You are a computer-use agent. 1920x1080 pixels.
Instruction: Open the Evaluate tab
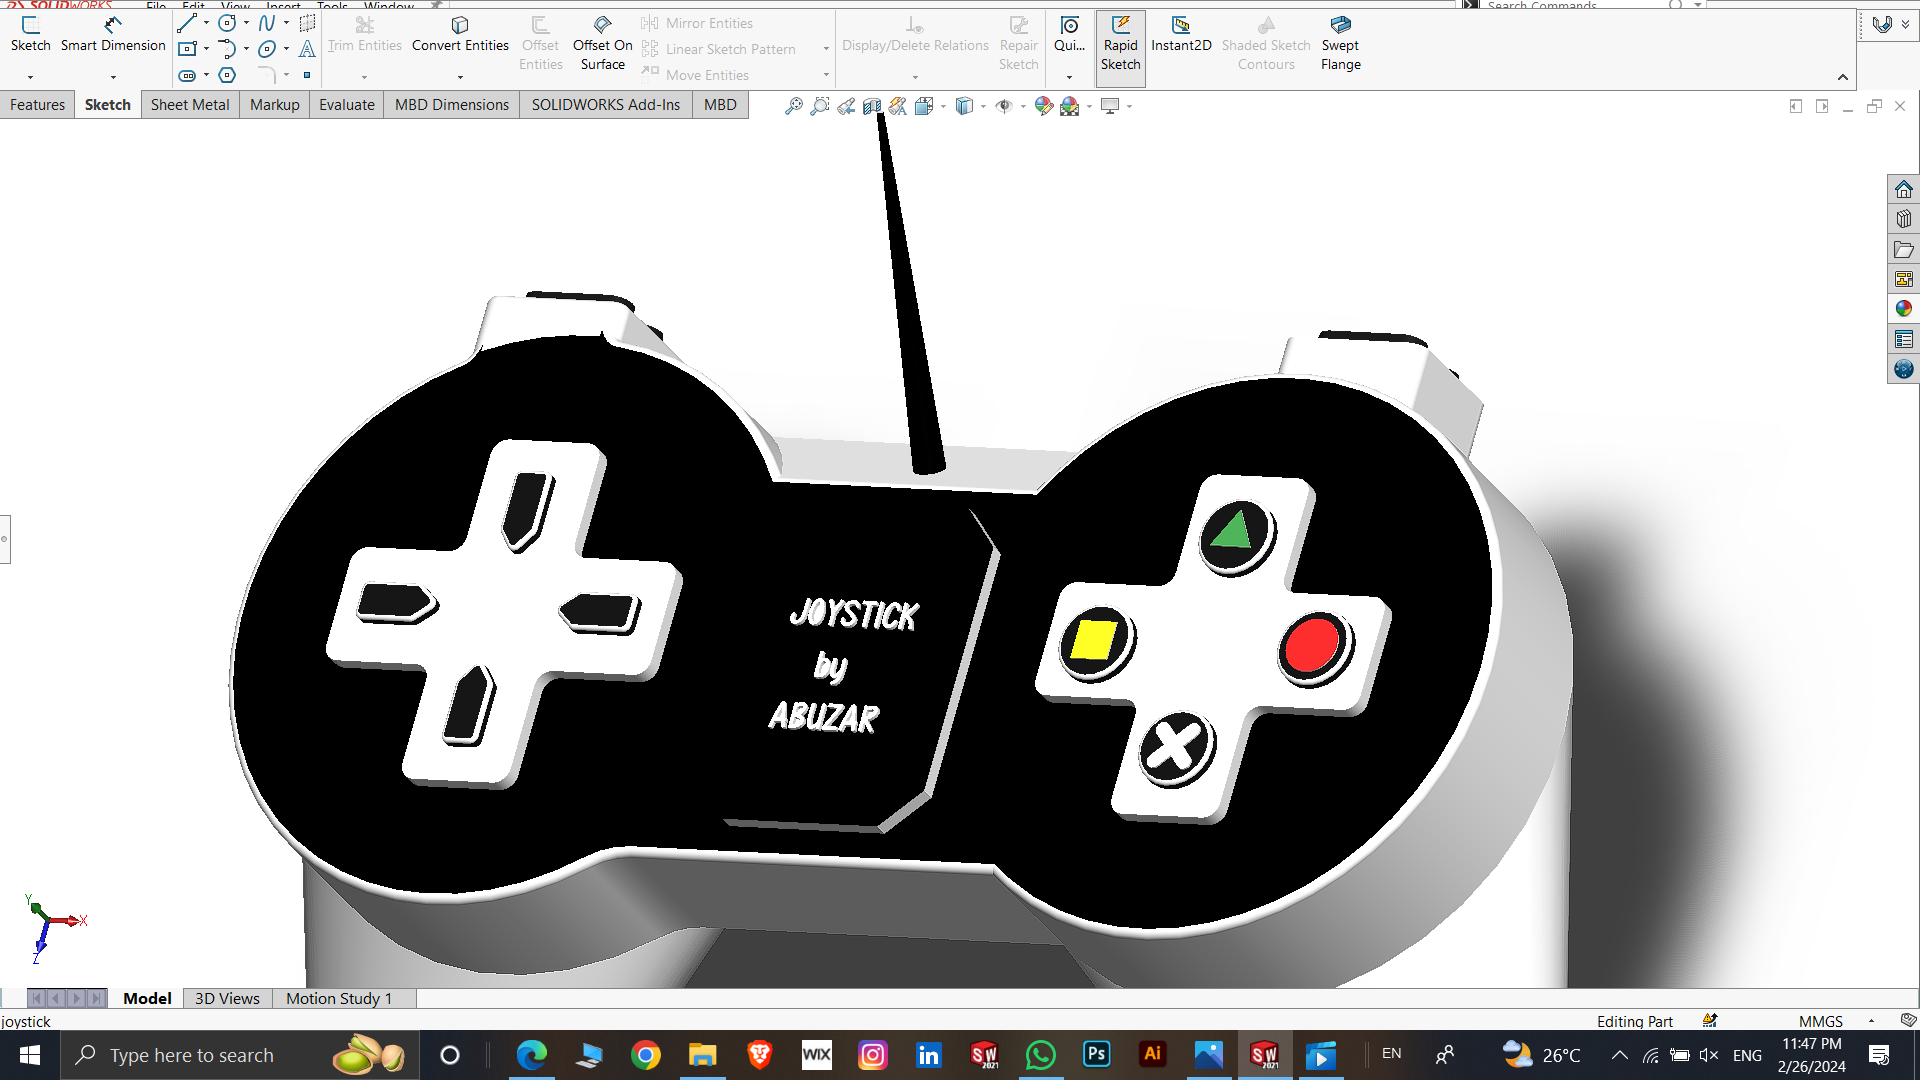pos(346,104)
